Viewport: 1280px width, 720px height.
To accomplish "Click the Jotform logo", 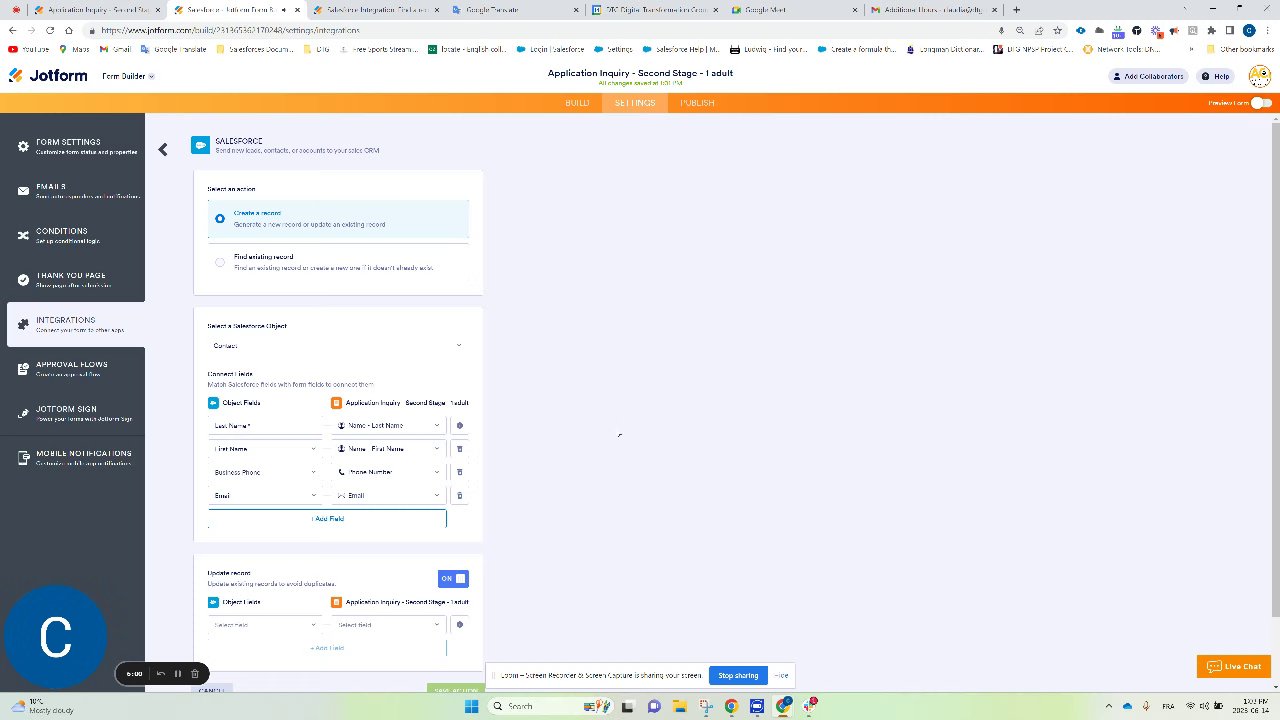I will [48, 76].
